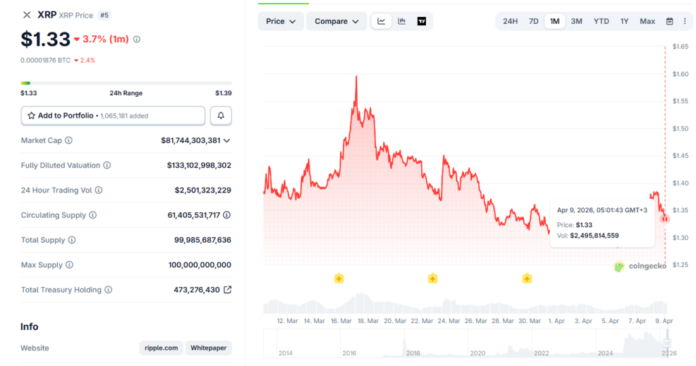Click Add to Portfolio button

[x=113, y=116]
